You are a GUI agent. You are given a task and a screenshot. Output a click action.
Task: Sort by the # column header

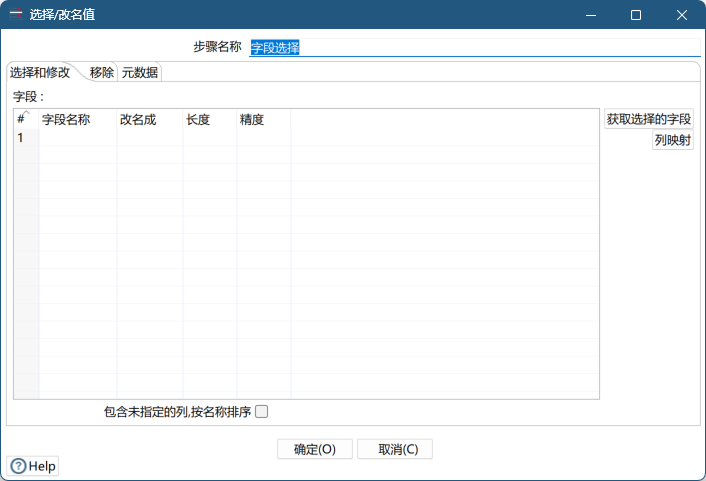point(26,119)
